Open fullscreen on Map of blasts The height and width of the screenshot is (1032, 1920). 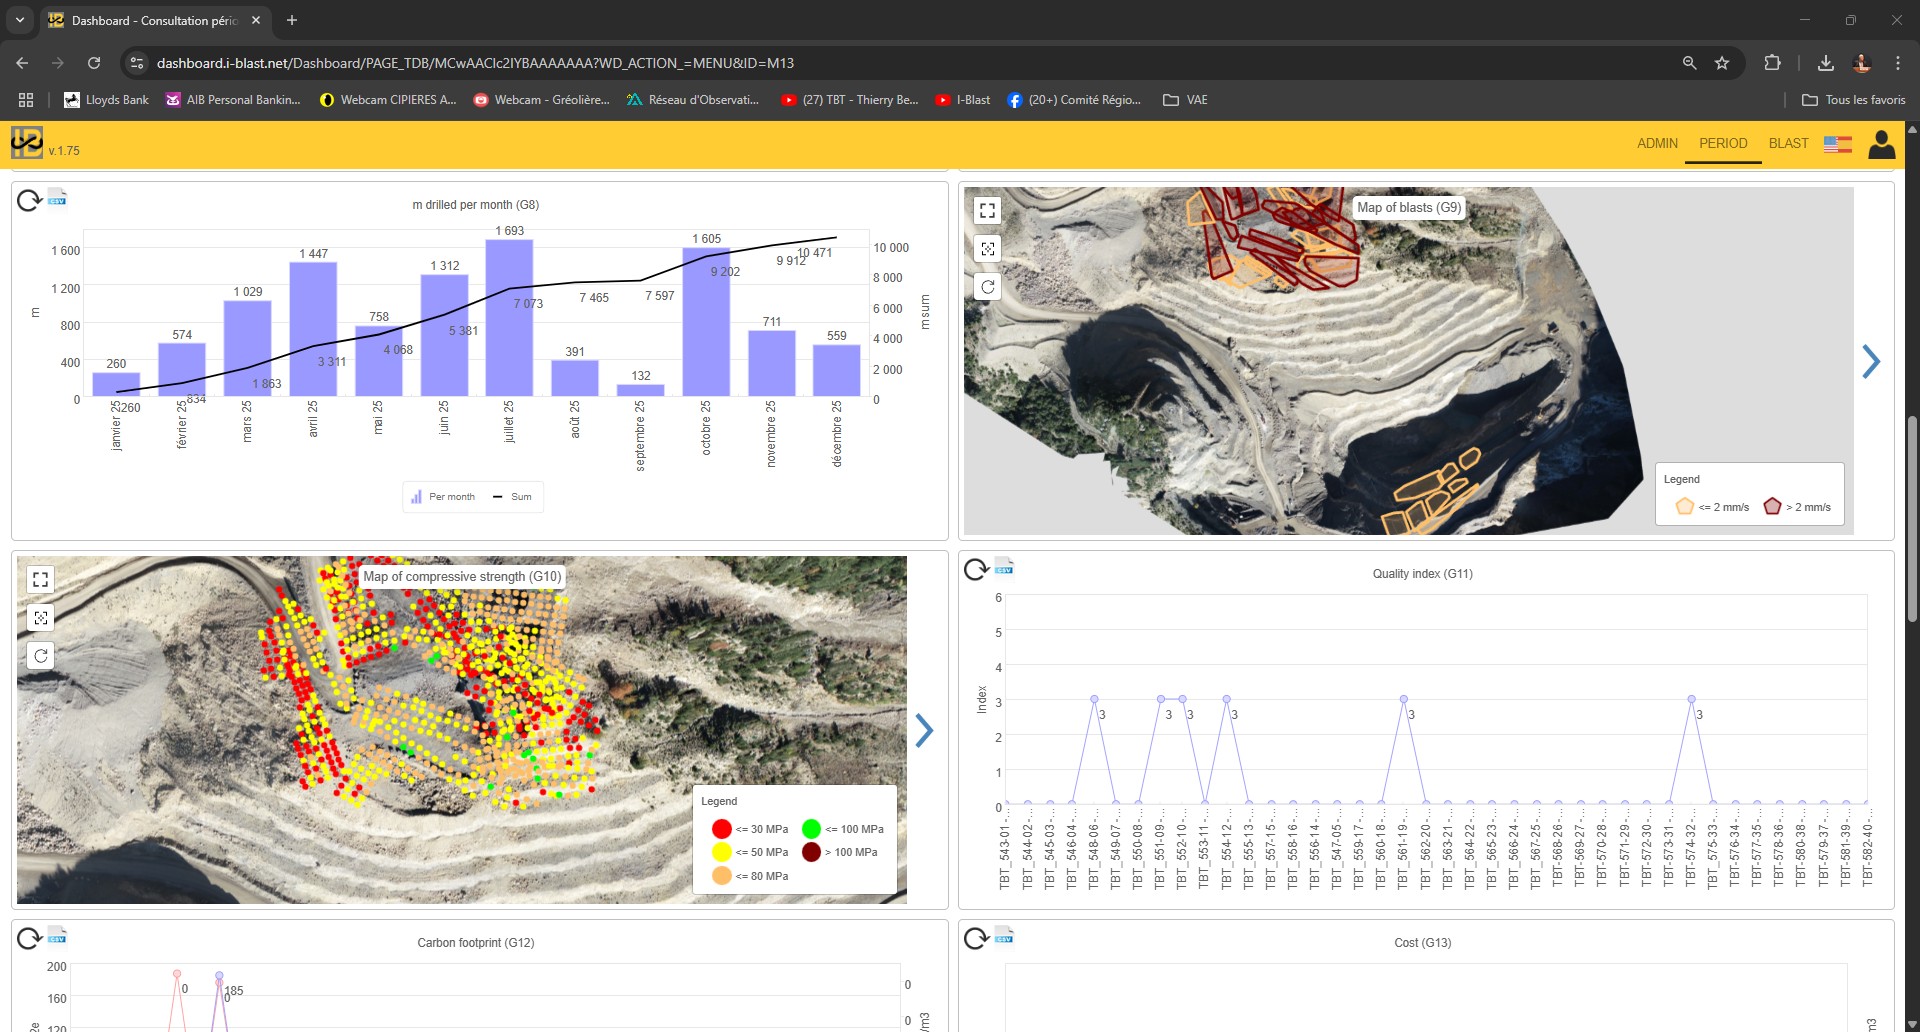987,210
